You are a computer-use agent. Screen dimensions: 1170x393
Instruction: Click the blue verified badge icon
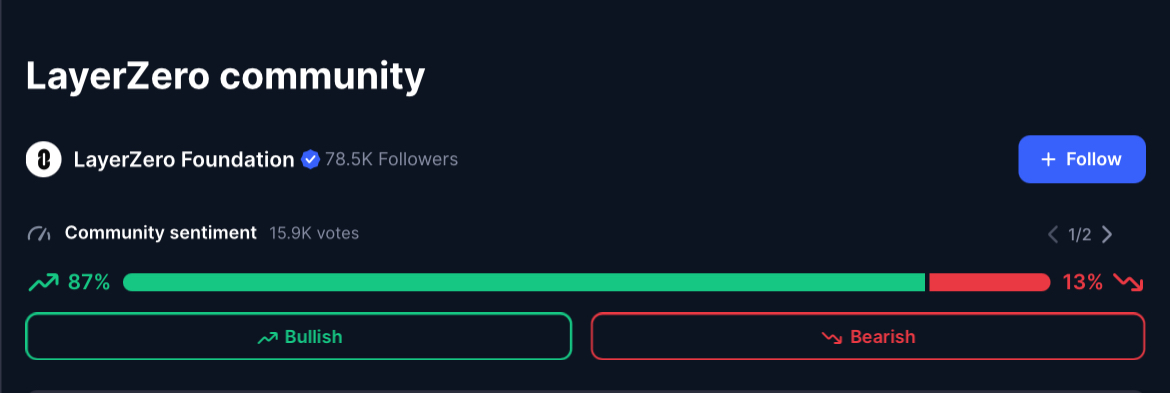coord(310,159)
